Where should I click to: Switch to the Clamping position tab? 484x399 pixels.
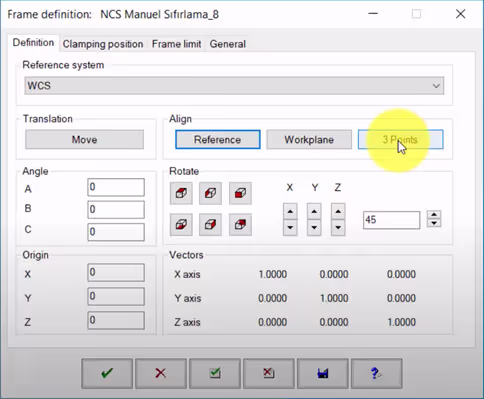click(103, 44)
